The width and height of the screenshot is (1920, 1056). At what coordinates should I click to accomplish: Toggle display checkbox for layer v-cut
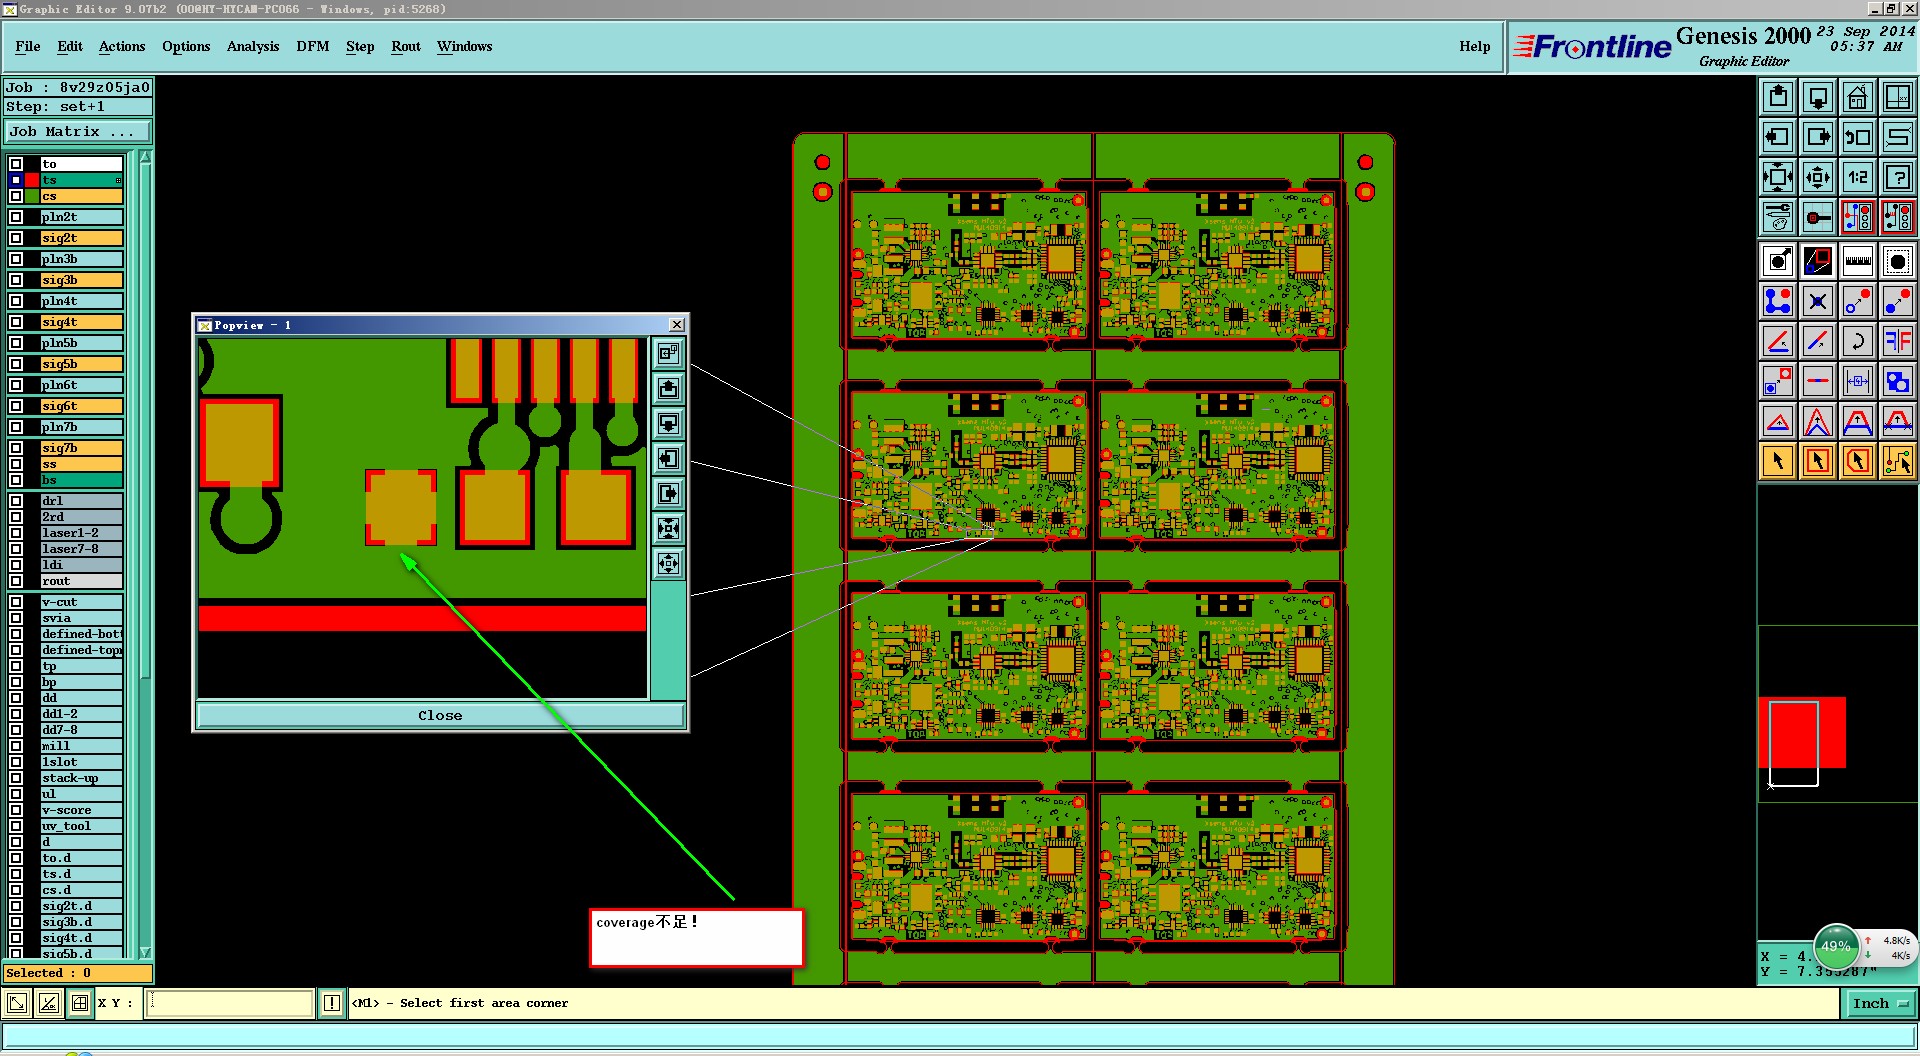pyautogui.click(x=16, y=602)
